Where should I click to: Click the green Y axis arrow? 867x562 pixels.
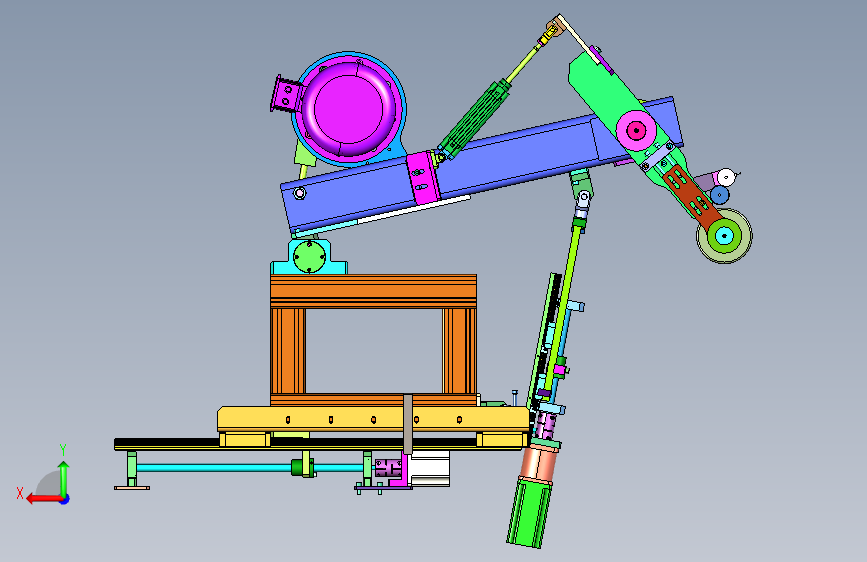64,480
